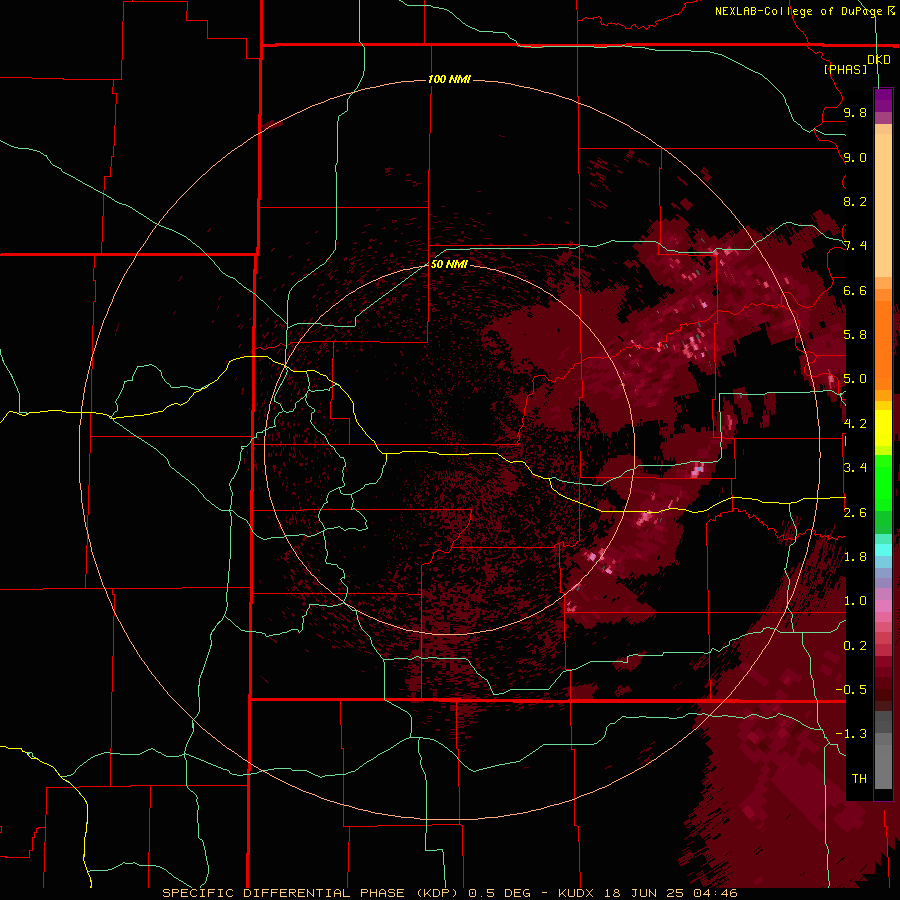
Task: Click the "50 NMI" range ring label
Action: pyautogui.click(x=449, y=264)
